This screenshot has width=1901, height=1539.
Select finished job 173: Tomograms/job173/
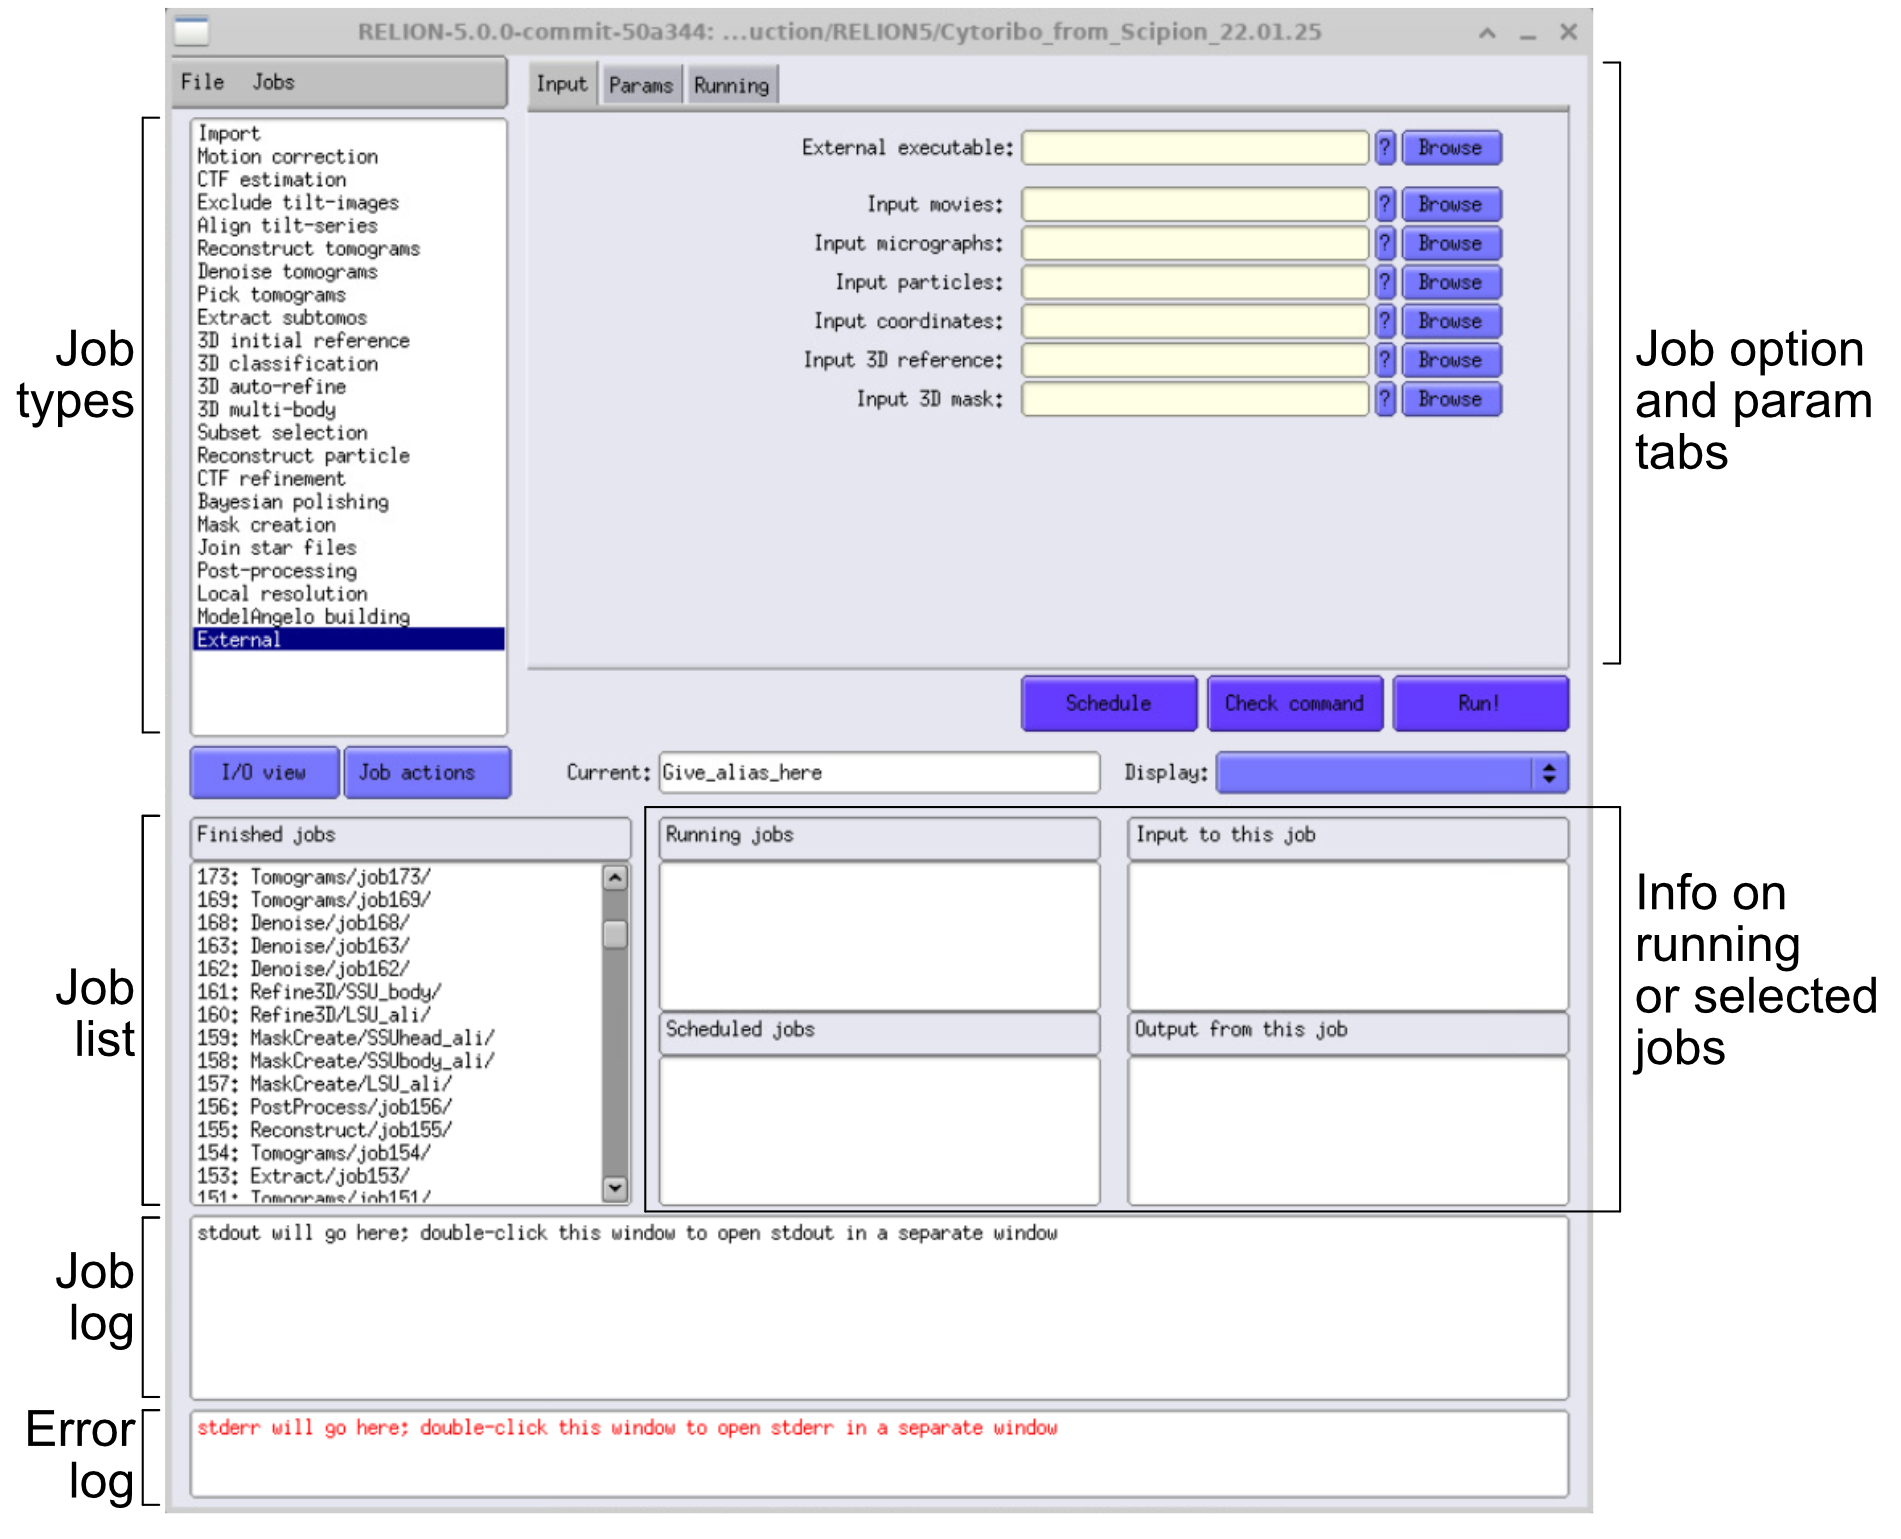397,878
